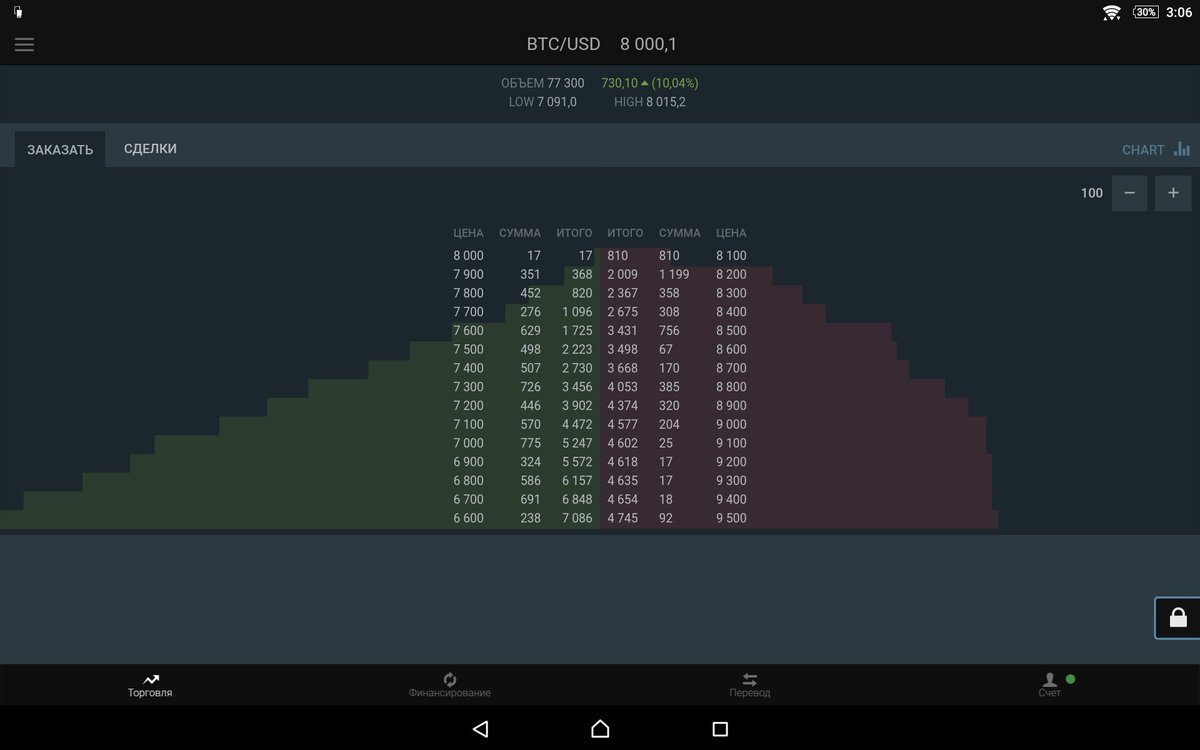1200x750 pixels.
Task: Open the hamburger navigation menu
Action: (x=24, y=45)
